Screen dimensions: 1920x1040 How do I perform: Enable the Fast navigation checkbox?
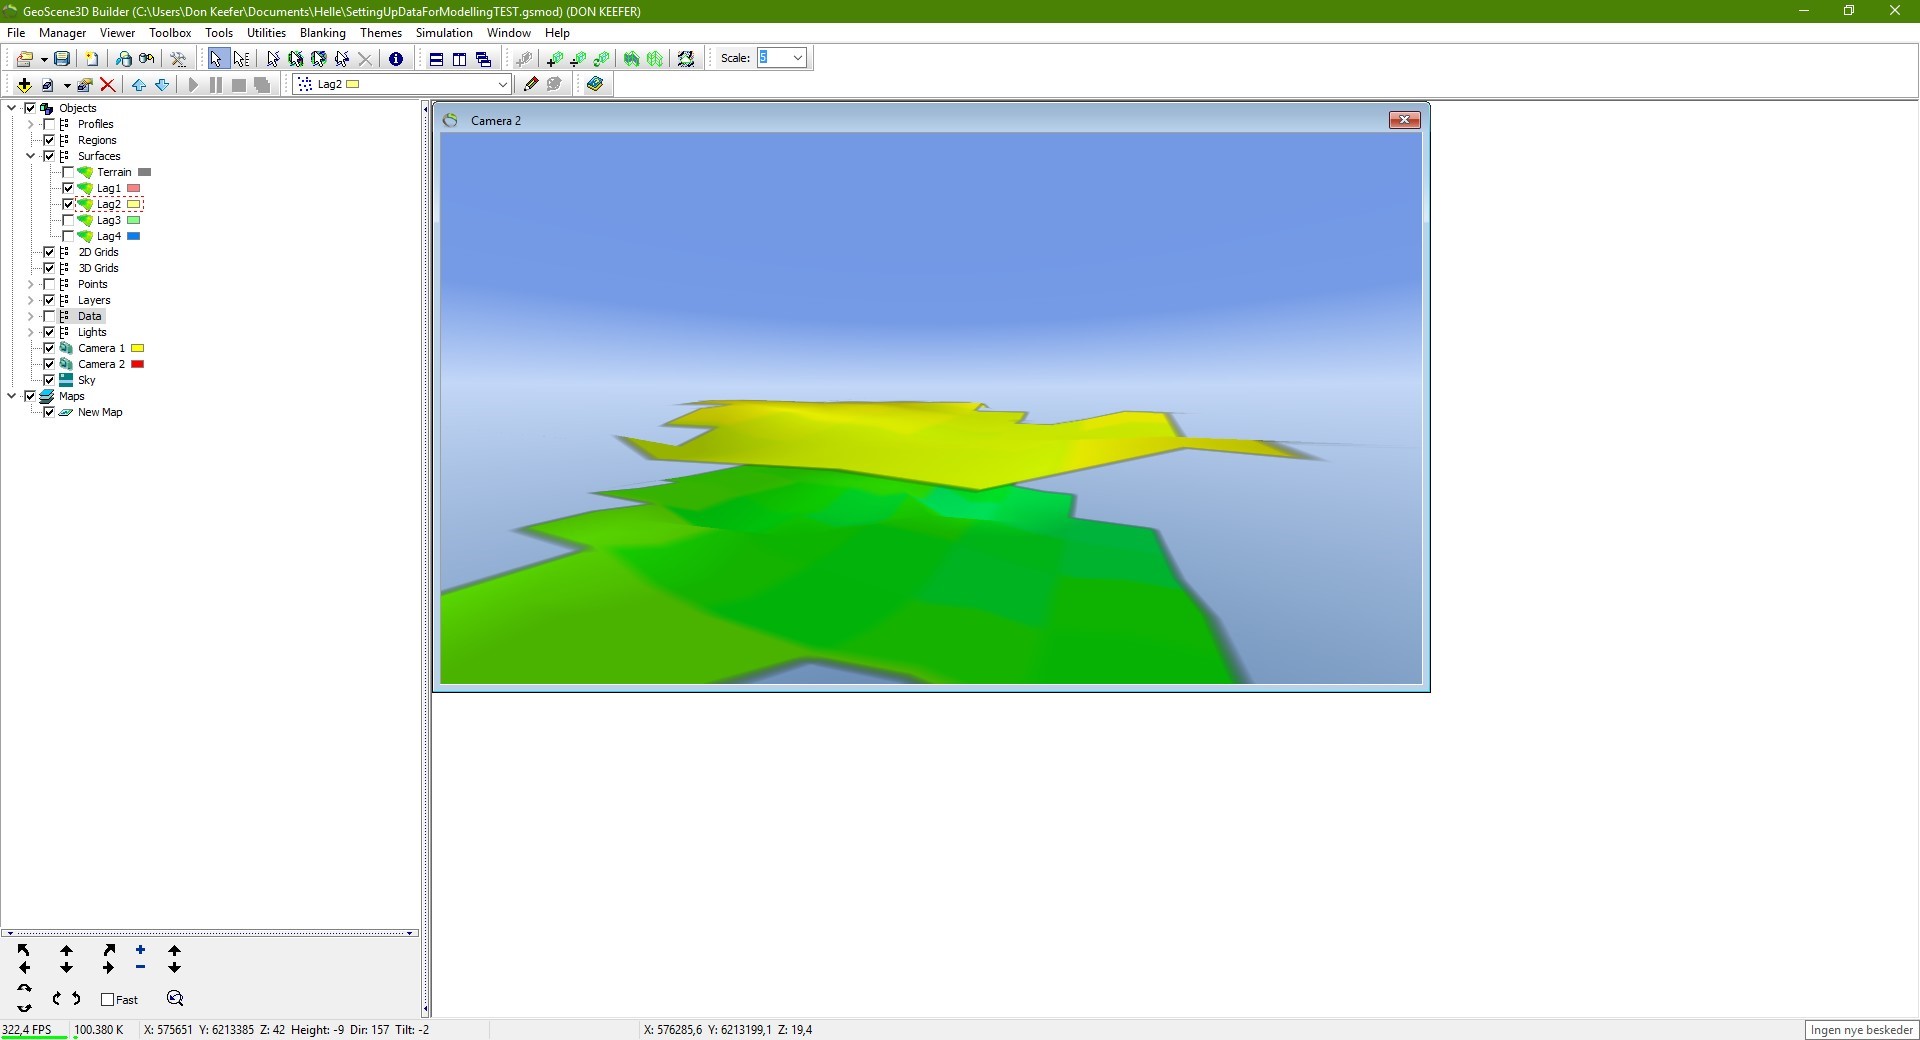[108, 999]
